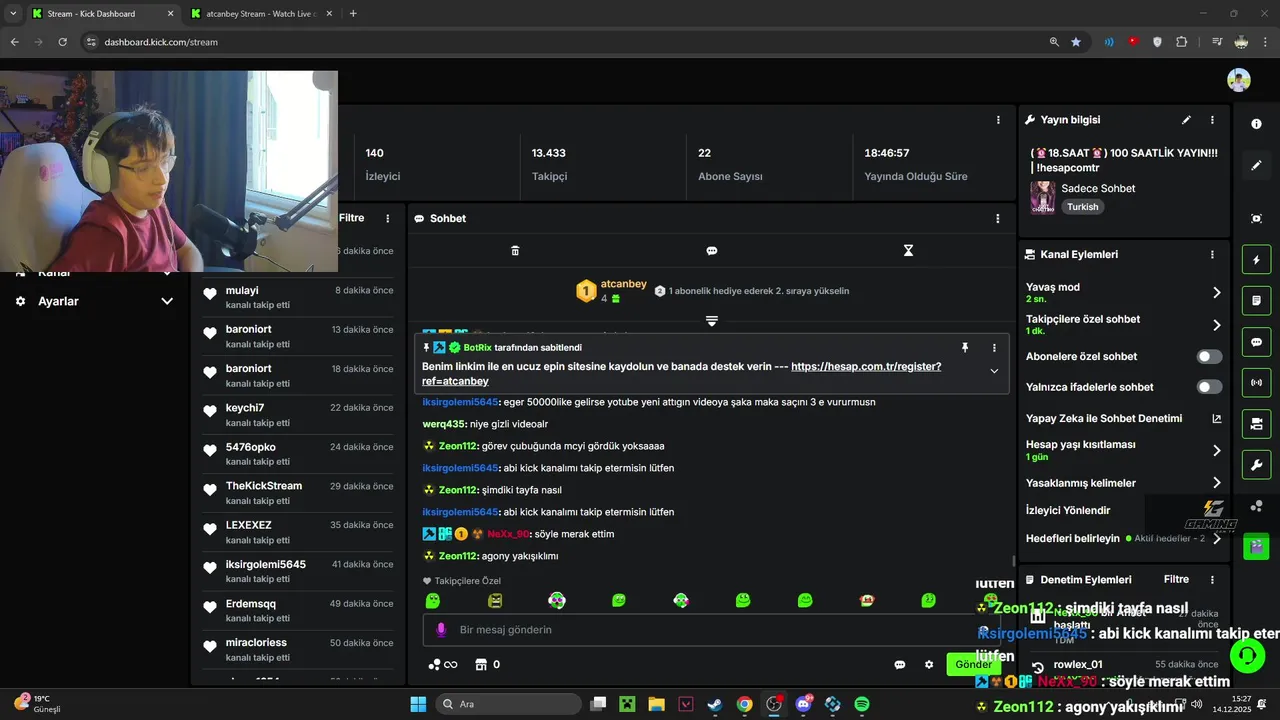Open the user profile avatar at top right
The height and width of the screenshot is (720, 1280).
pos(1239,80)
